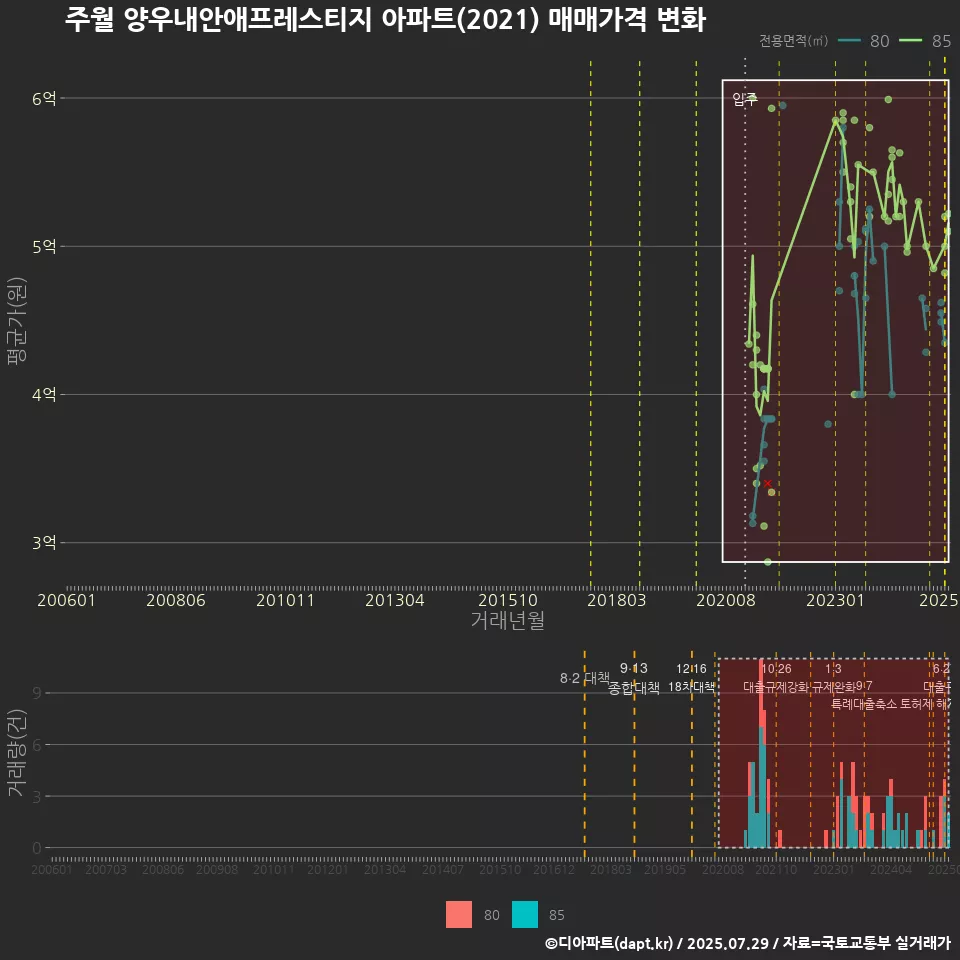Click 201510 under the price chart

pos(508,600)
